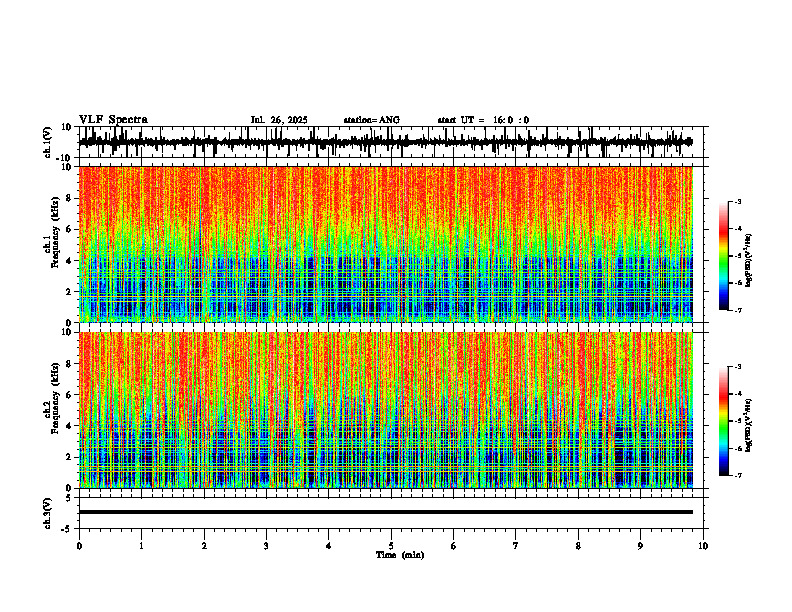Click the ch.2 spectrogram plot area
This screenshot has width=792, height=612.
[386, 410]
